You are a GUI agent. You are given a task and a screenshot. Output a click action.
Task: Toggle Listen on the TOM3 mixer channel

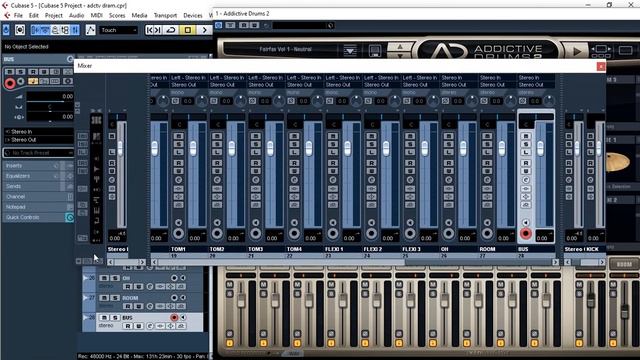coord(256,152)
